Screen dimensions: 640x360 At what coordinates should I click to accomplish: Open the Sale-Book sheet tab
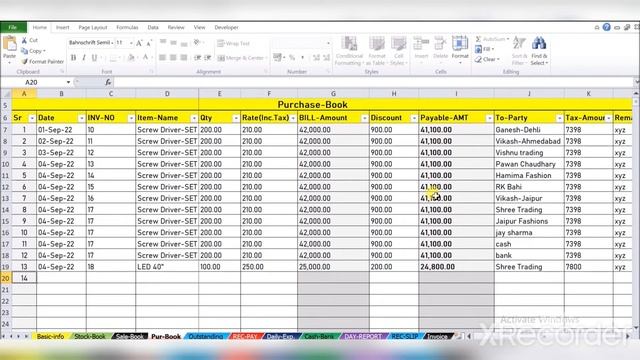tap(130, 336)
